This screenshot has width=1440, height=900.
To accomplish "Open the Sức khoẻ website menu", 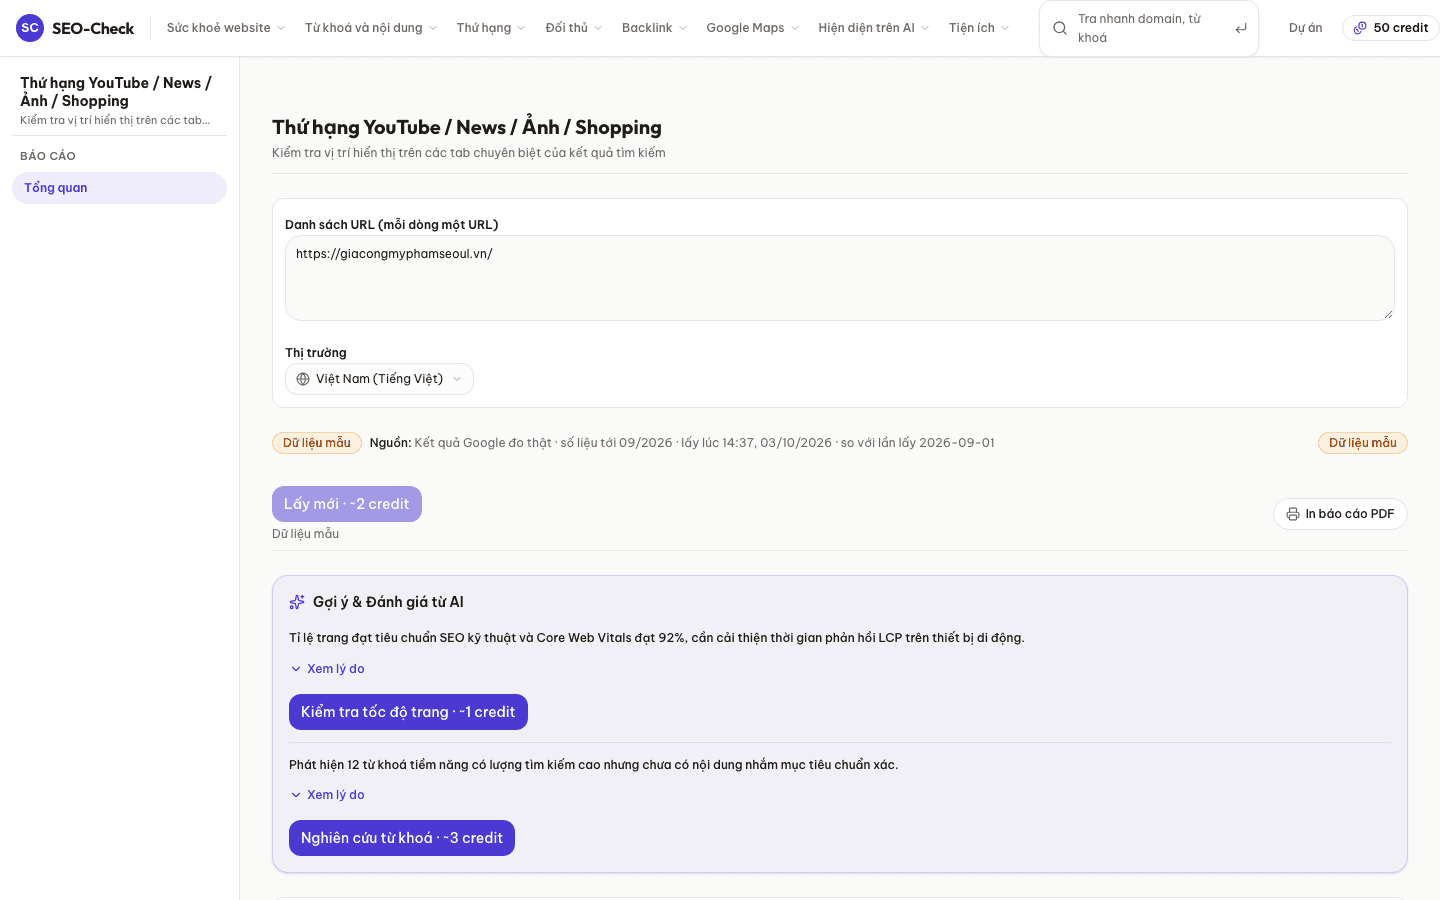I will coord(226,28).
